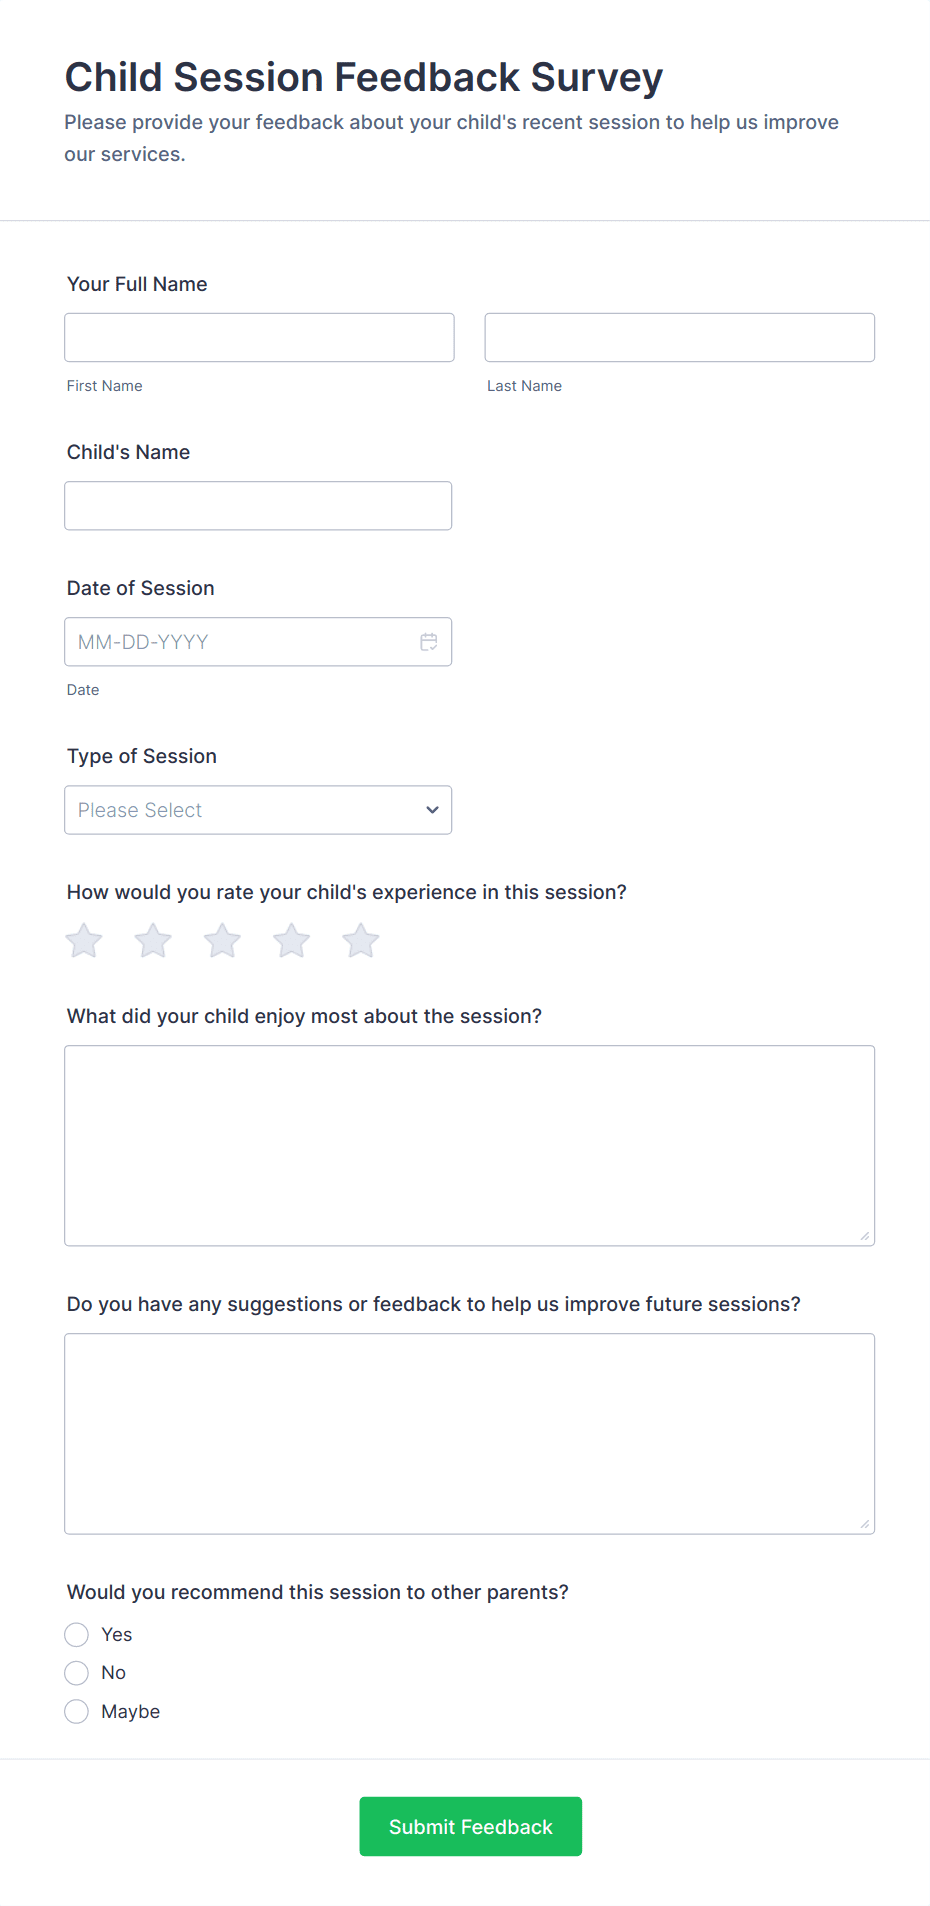
Task: Click the child enjoyed most text area
Action: click(469, 1145)
